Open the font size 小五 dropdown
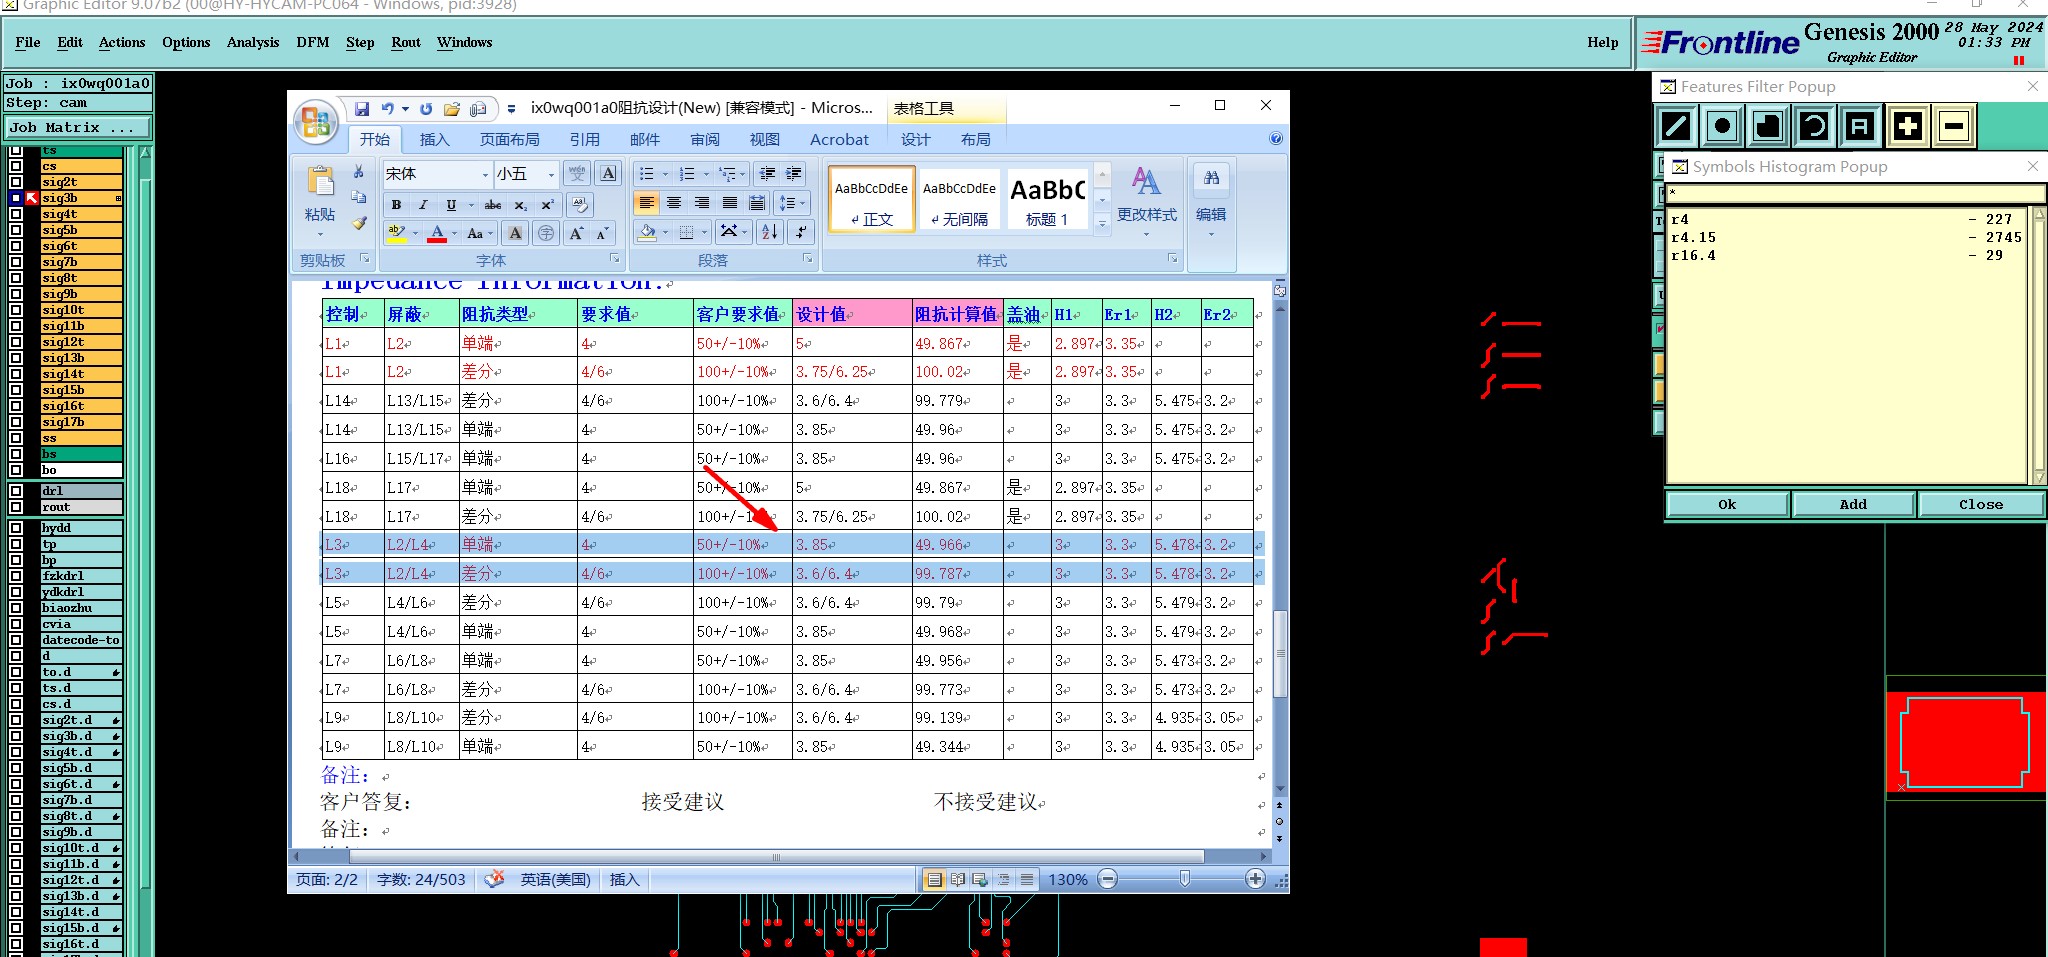This screenshot has height=957, width=2048. tap(551, 174)
